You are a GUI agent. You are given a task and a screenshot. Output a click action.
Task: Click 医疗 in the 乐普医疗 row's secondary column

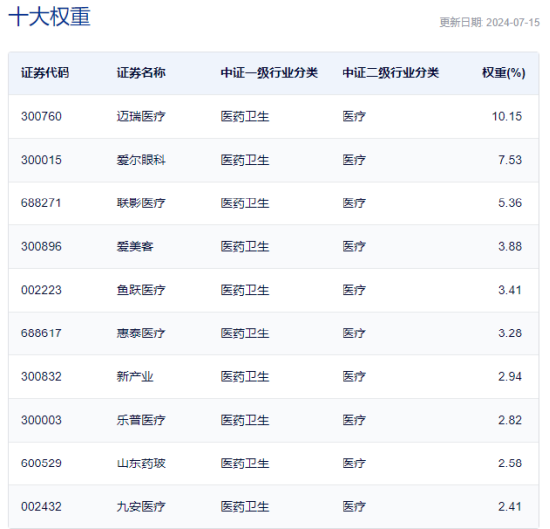(x=354, y=420)
